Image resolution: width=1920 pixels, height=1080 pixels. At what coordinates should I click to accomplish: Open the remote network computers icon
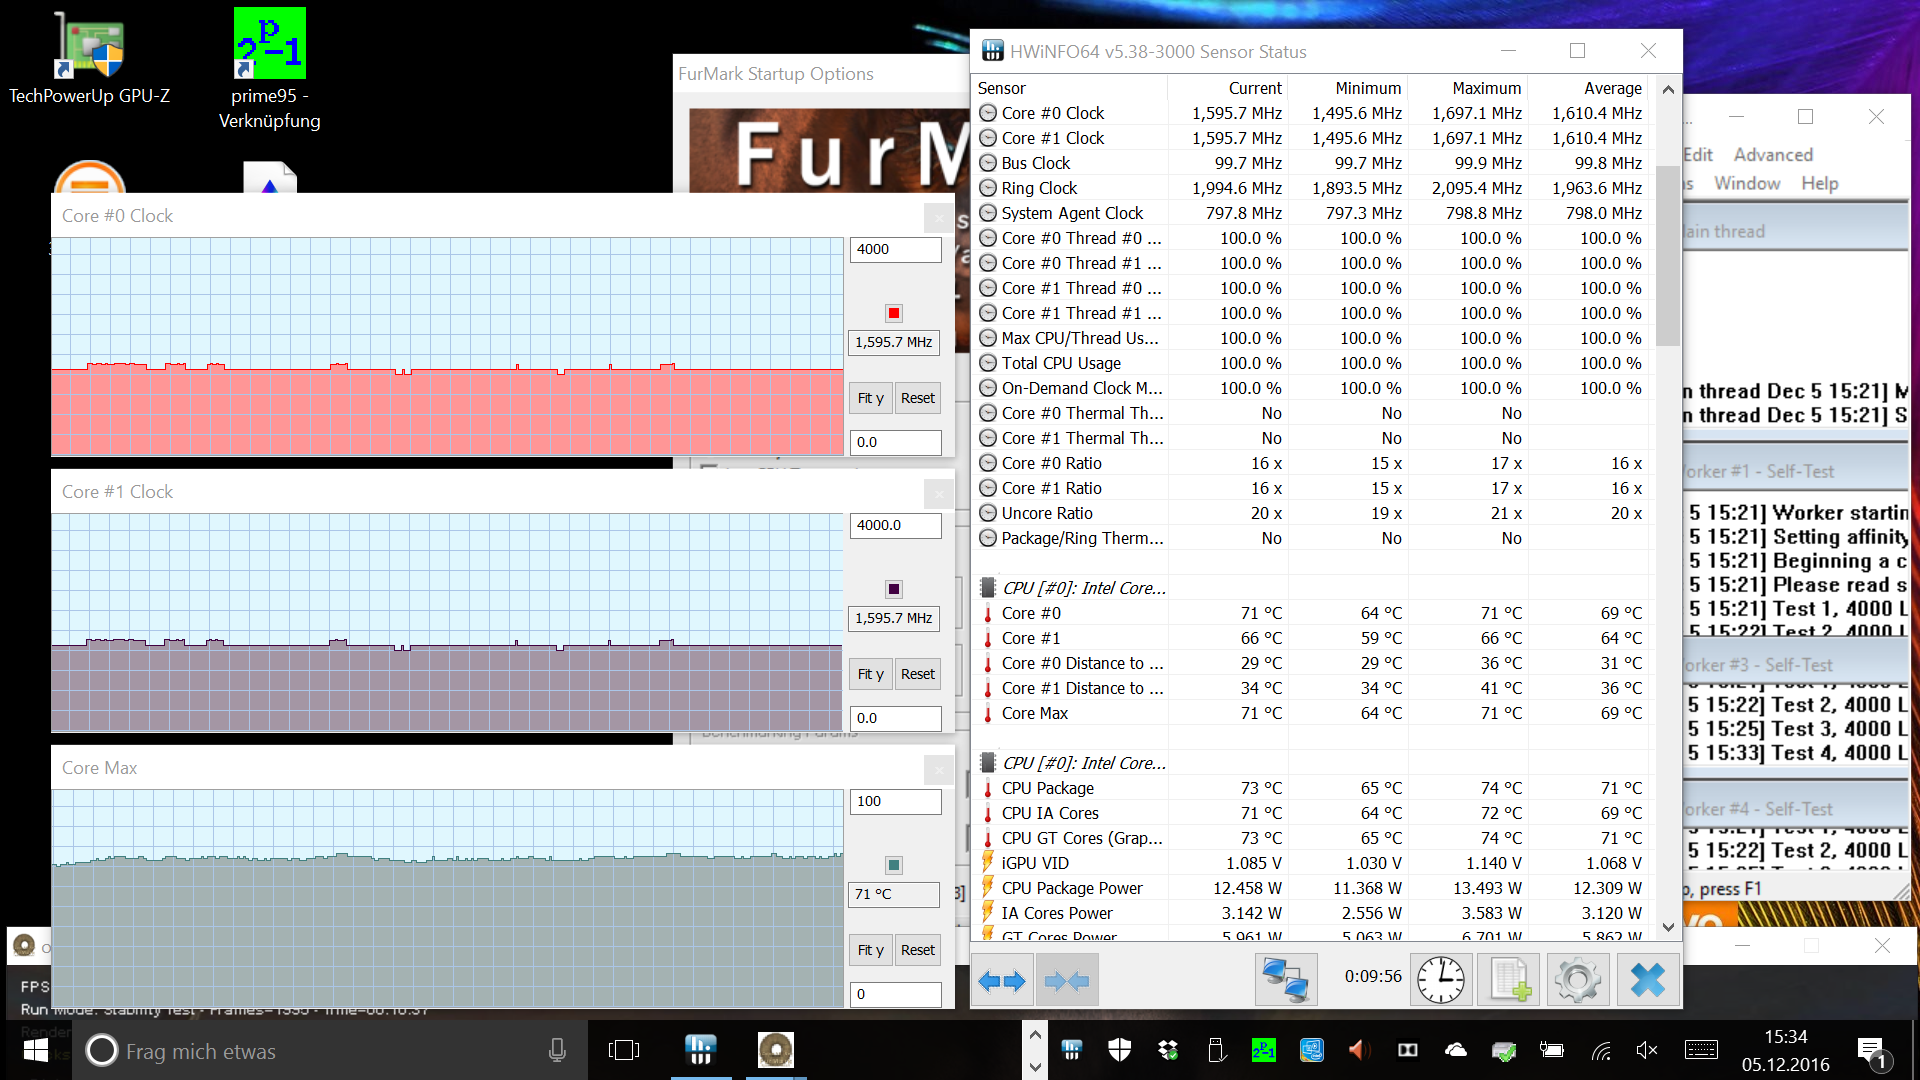coord(1285,980)
